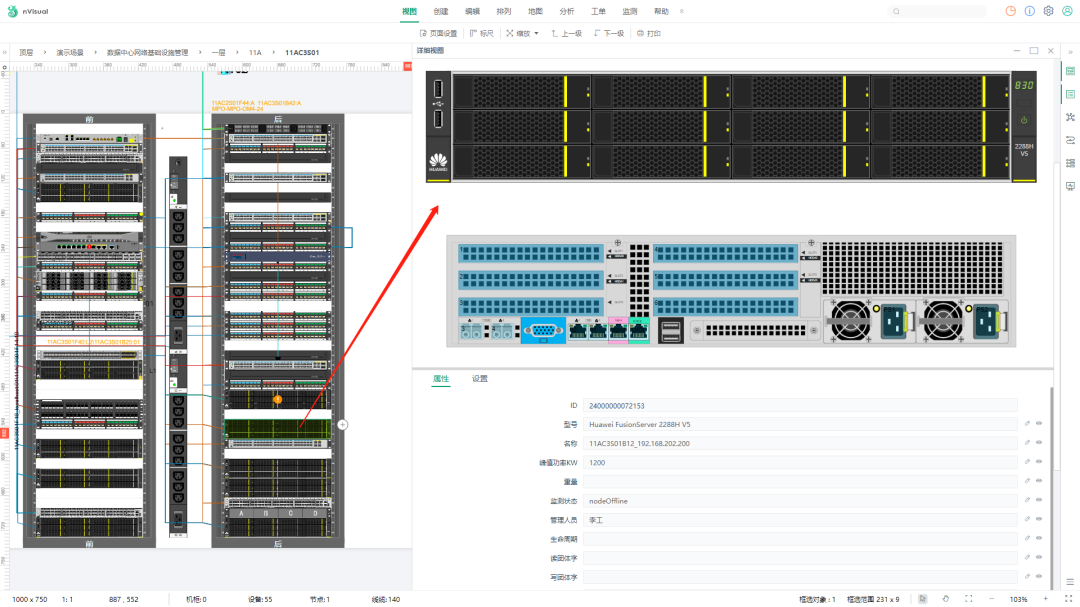The height and width of the screenshot is (607, 1080).
Task: Toggle visibility eye for 读团体字 row
Action: pos(1039,557)
